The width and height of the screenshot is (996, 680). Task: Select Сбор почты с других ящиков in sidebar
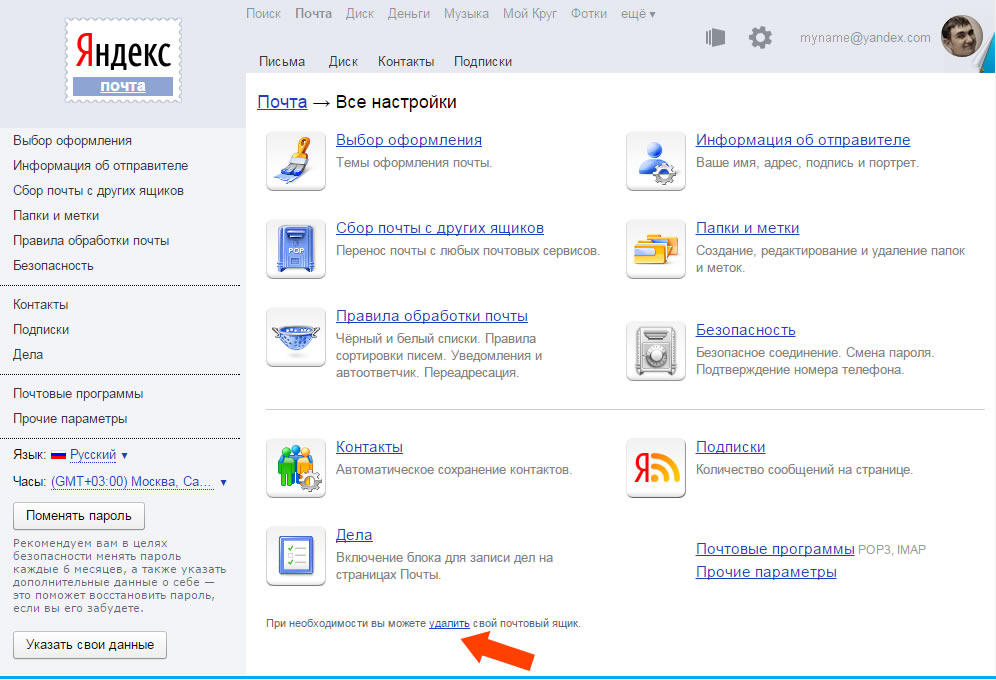[98, 190]
